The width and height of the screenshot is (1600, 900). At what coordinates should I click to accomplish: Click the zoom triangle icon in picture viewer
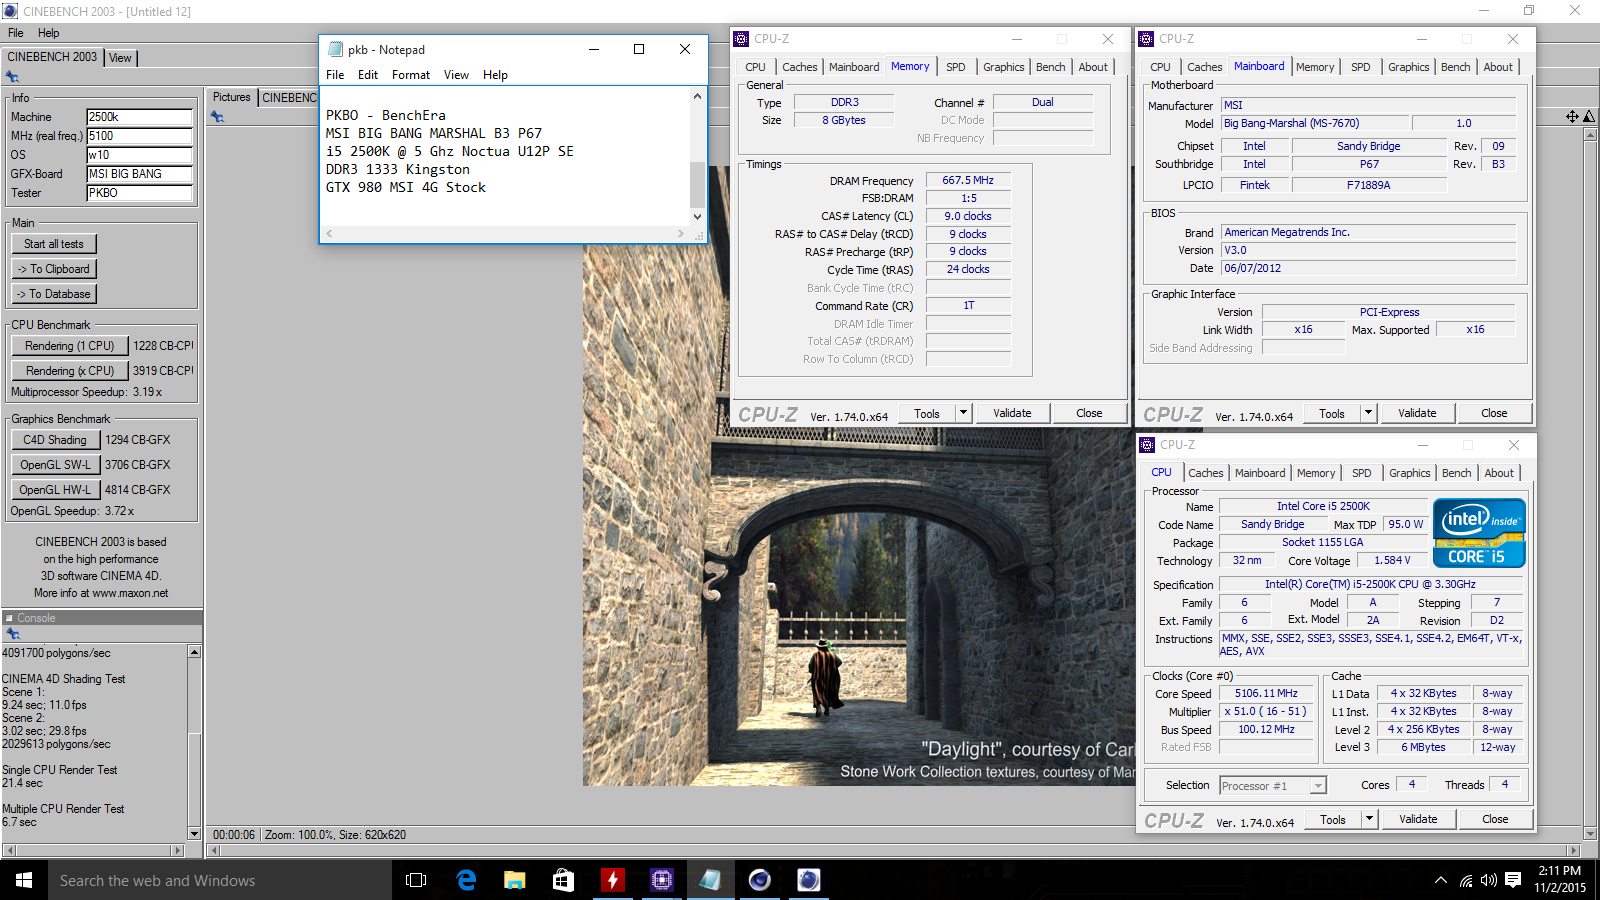coord(1589,117)
